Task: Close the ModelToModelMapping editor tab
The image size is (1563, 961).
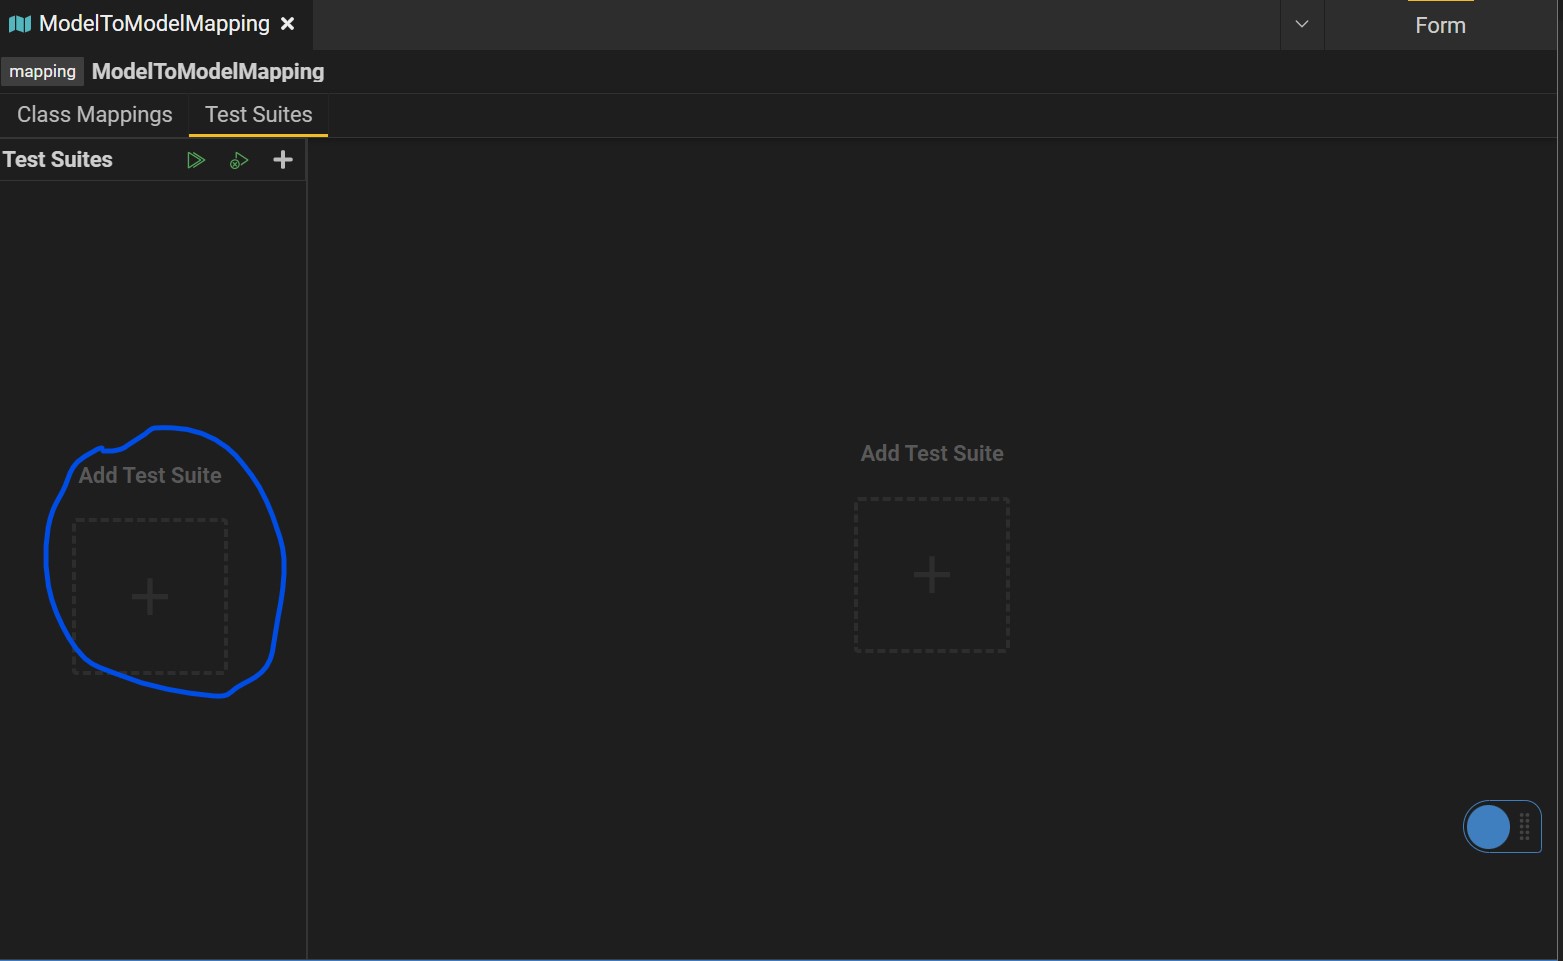Action: [288, 24]
